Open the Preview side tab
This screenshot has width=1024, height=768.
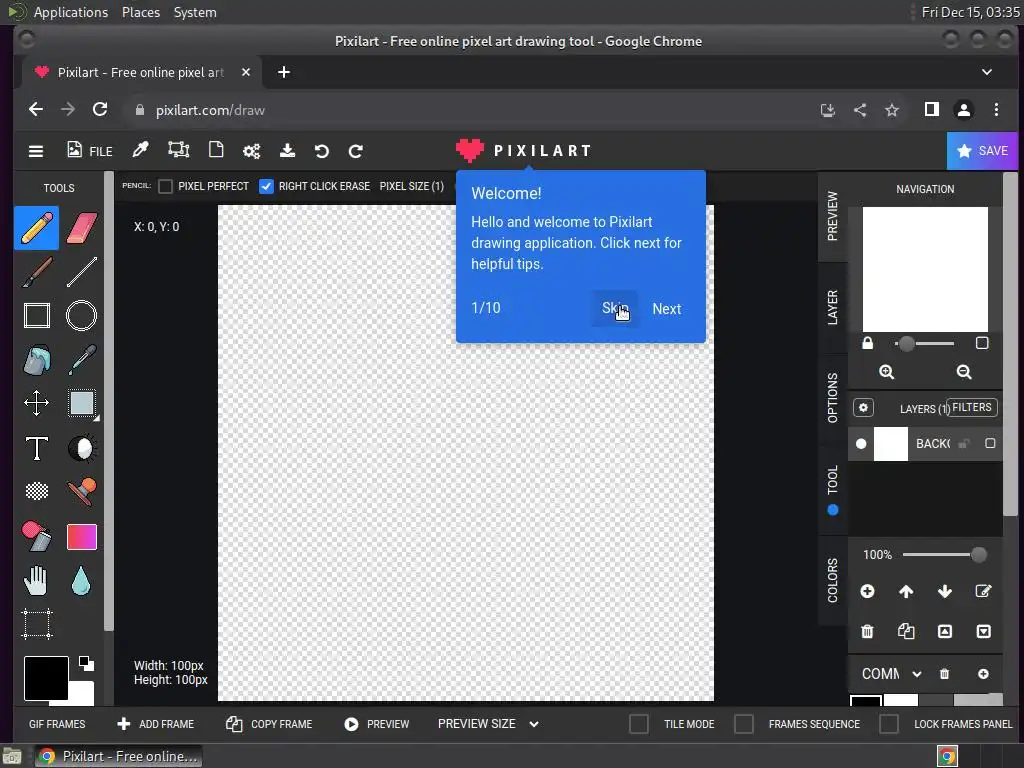point(833,216)
